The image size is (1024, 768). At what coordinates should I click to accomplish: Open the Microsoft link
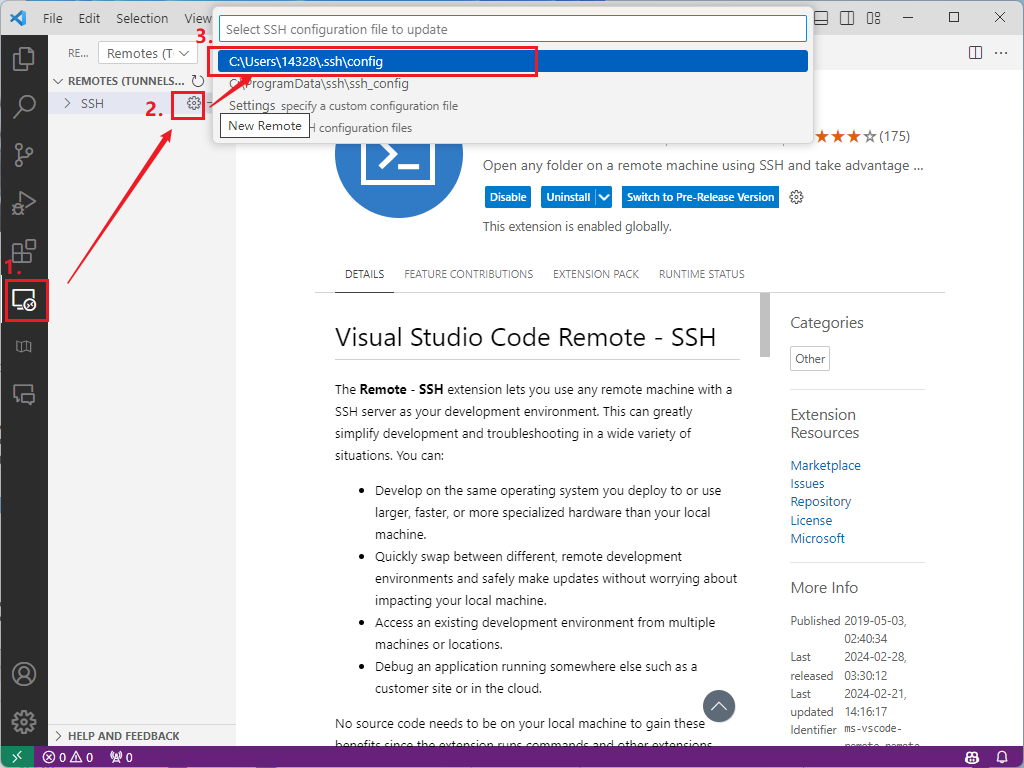coord(818,539)
